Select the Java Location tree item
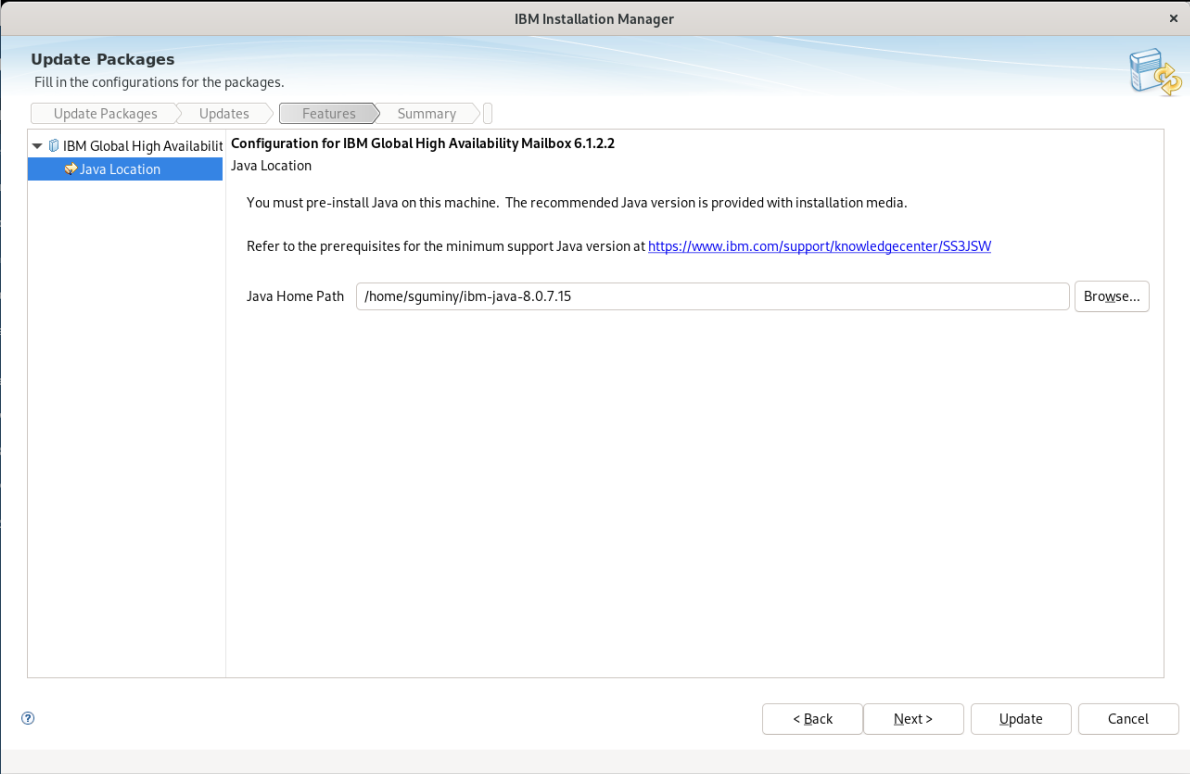 [120, 169]
